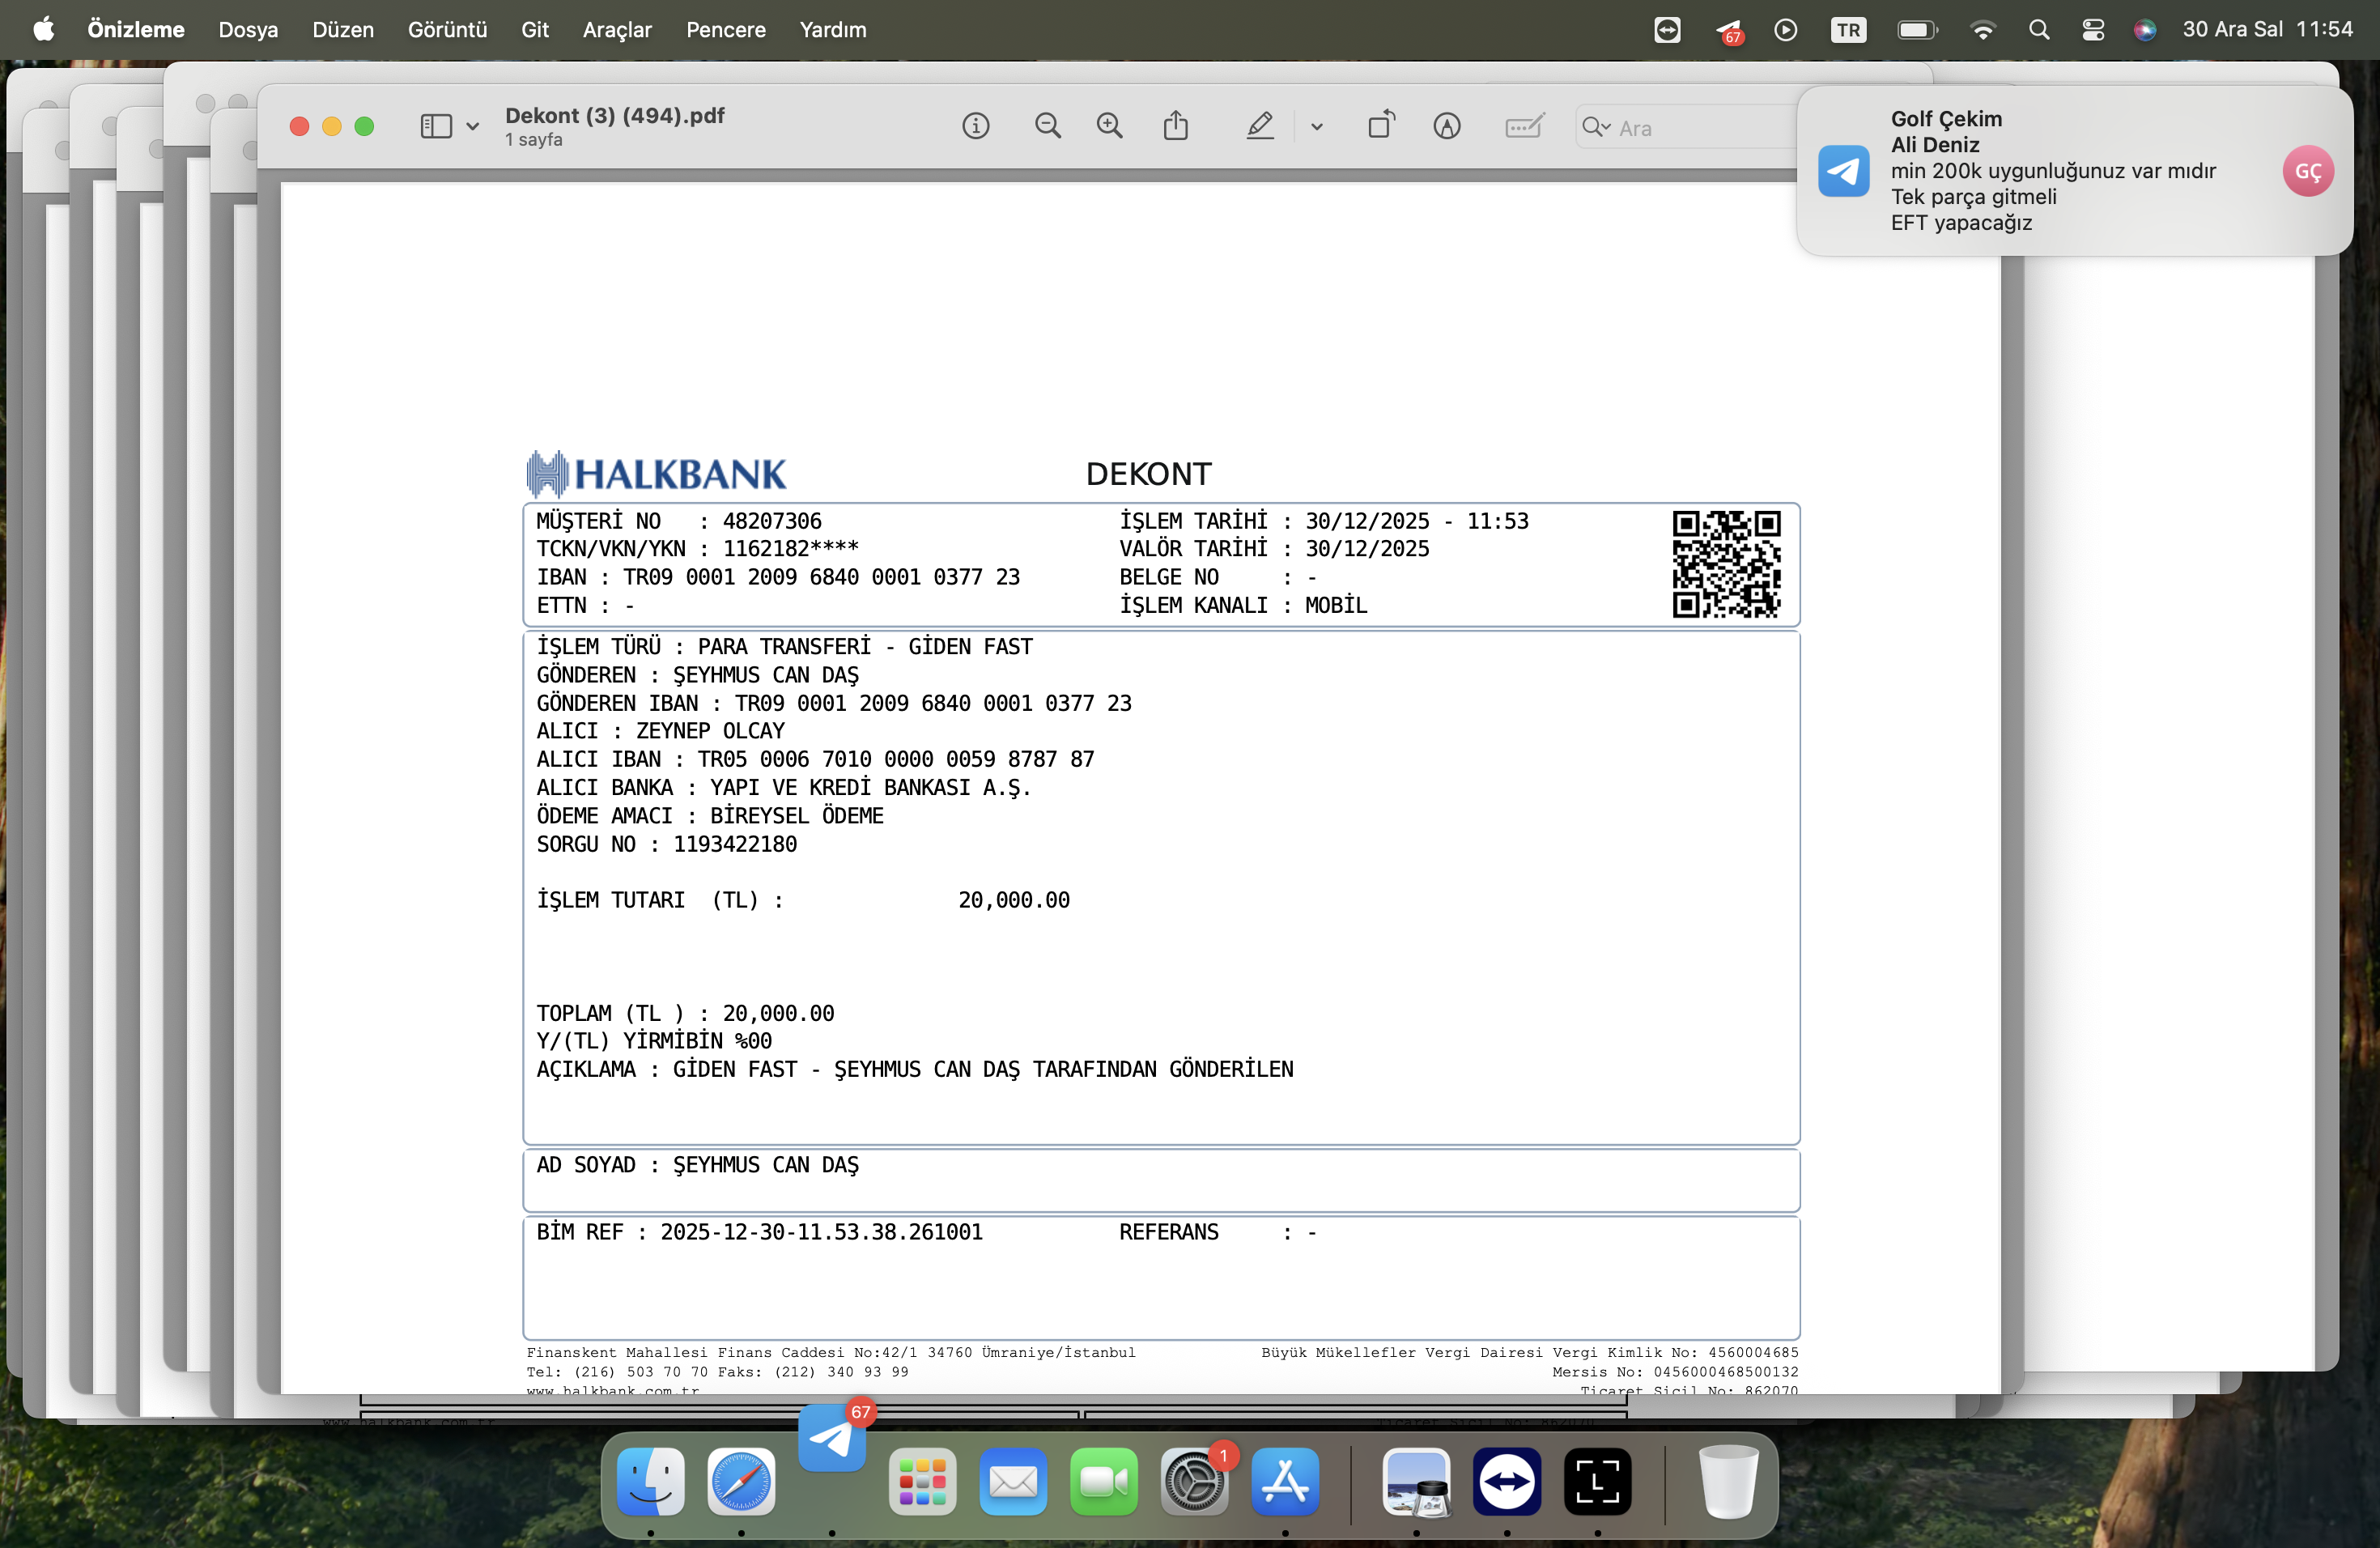This screenshot has width=2380, height=1548.
Task: Click the DEKONT heading on the page
Action: 1149,474
